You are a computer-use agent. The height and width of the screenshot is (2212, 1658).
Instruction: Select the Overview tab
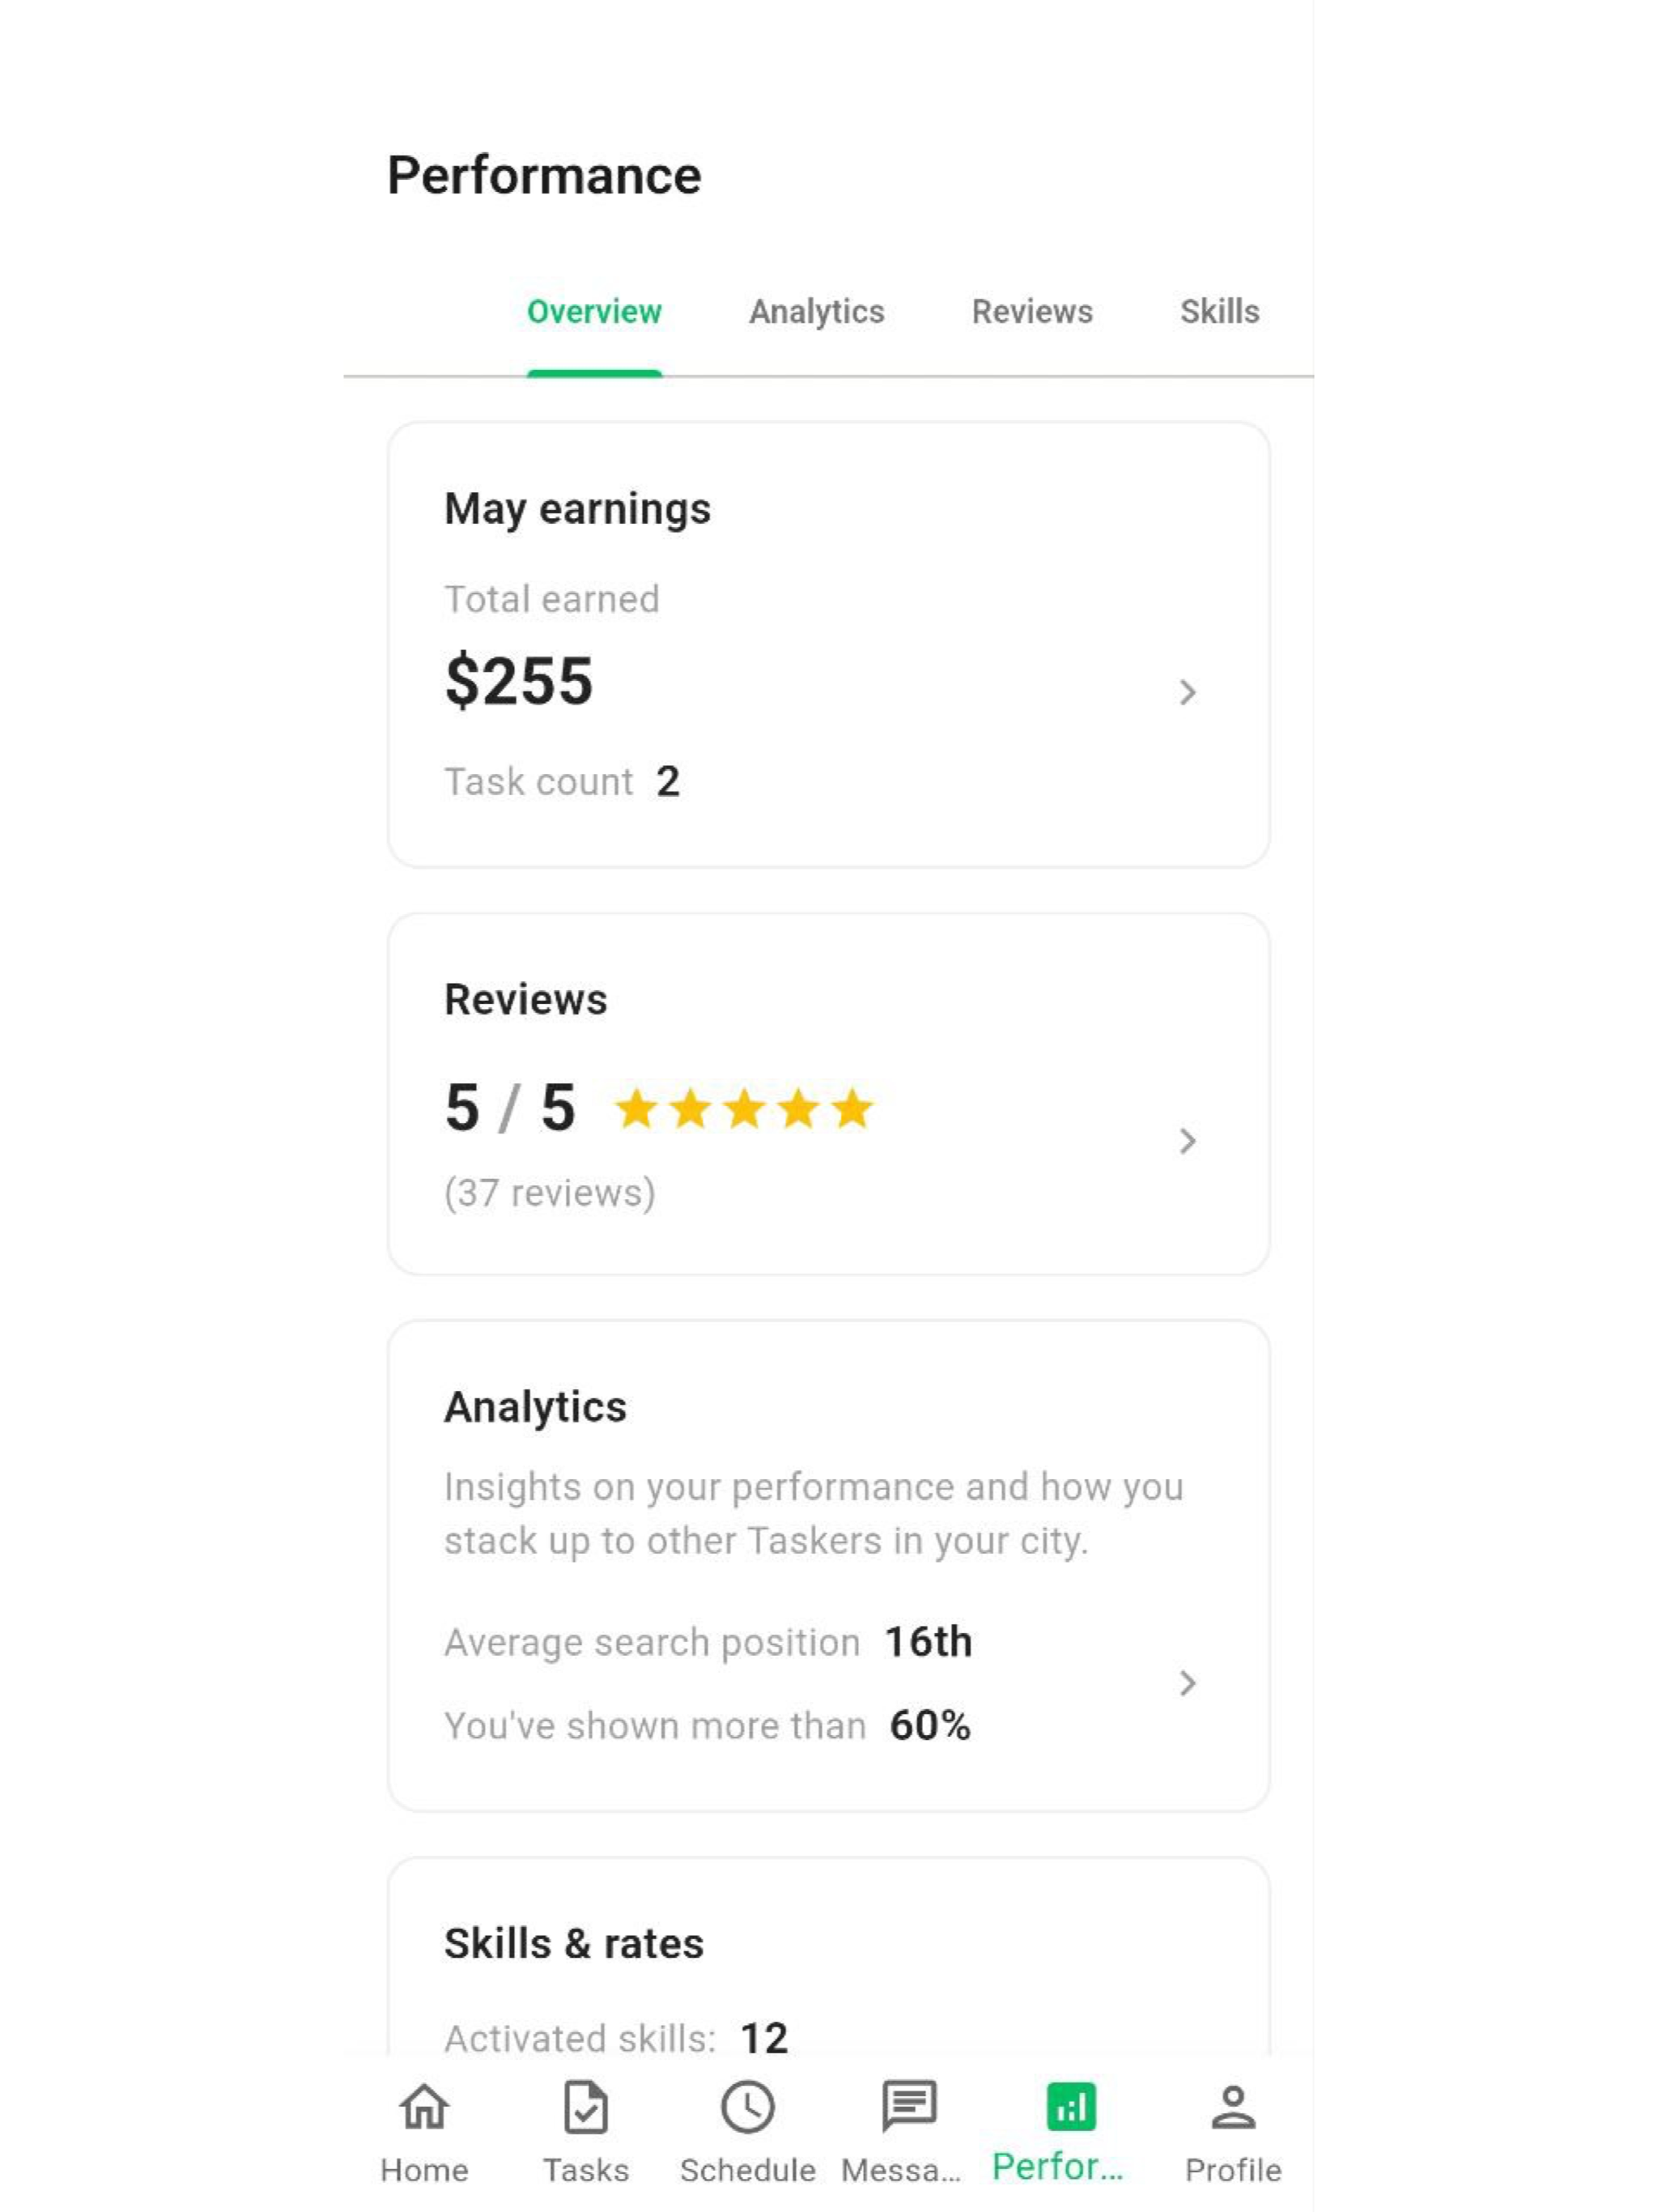(x=594, y=312)
